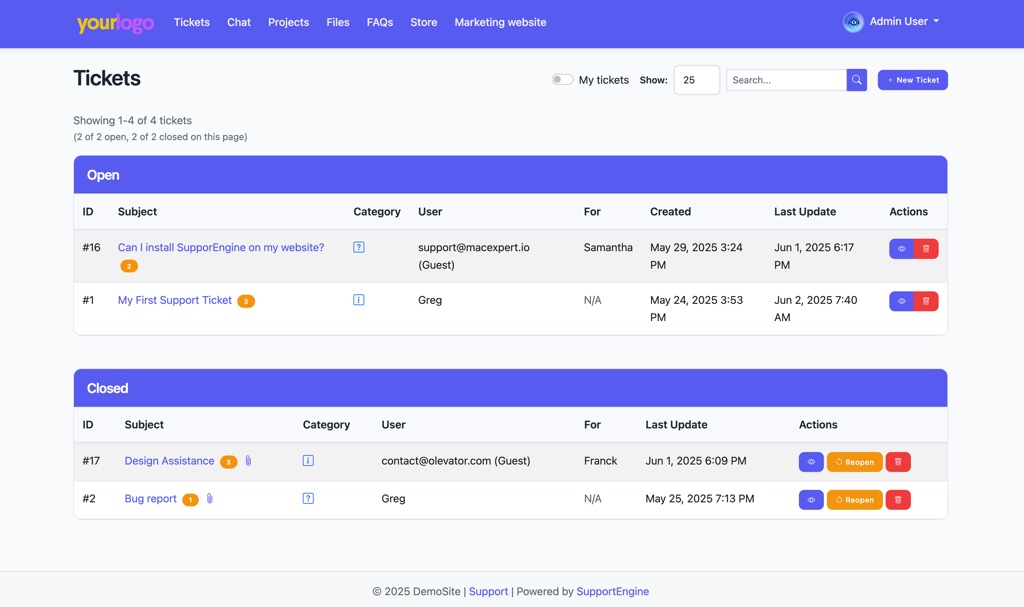This screenshot has width=1024, height=607.
Task: Enable the My tickets toggle
Action: (x=562, y=79)
